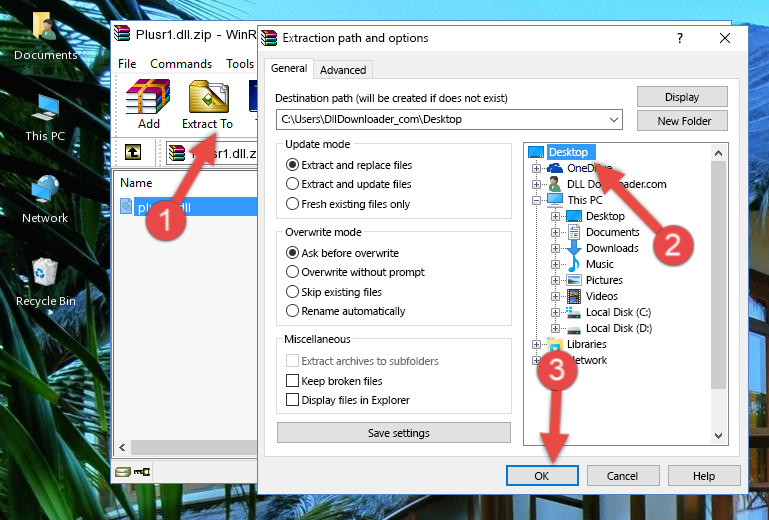Close the Extraction path dialog
The image size is (769, 520).
tap(725, 38)
